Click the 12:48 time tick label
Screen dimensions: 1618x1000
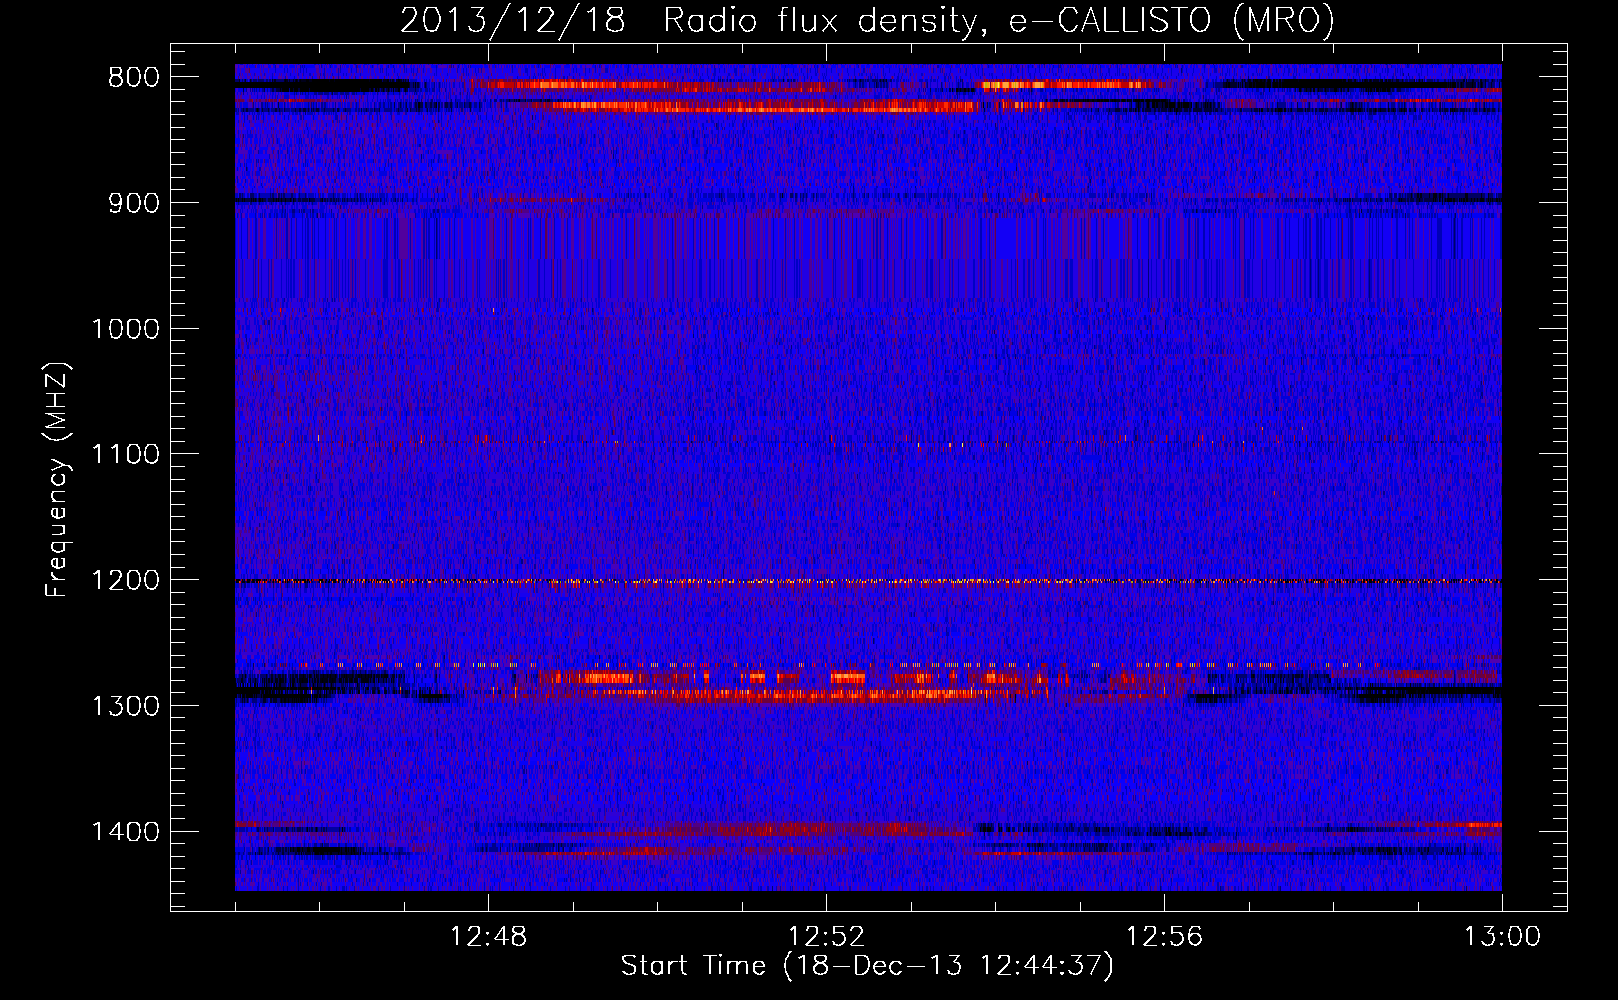point(488,937)
